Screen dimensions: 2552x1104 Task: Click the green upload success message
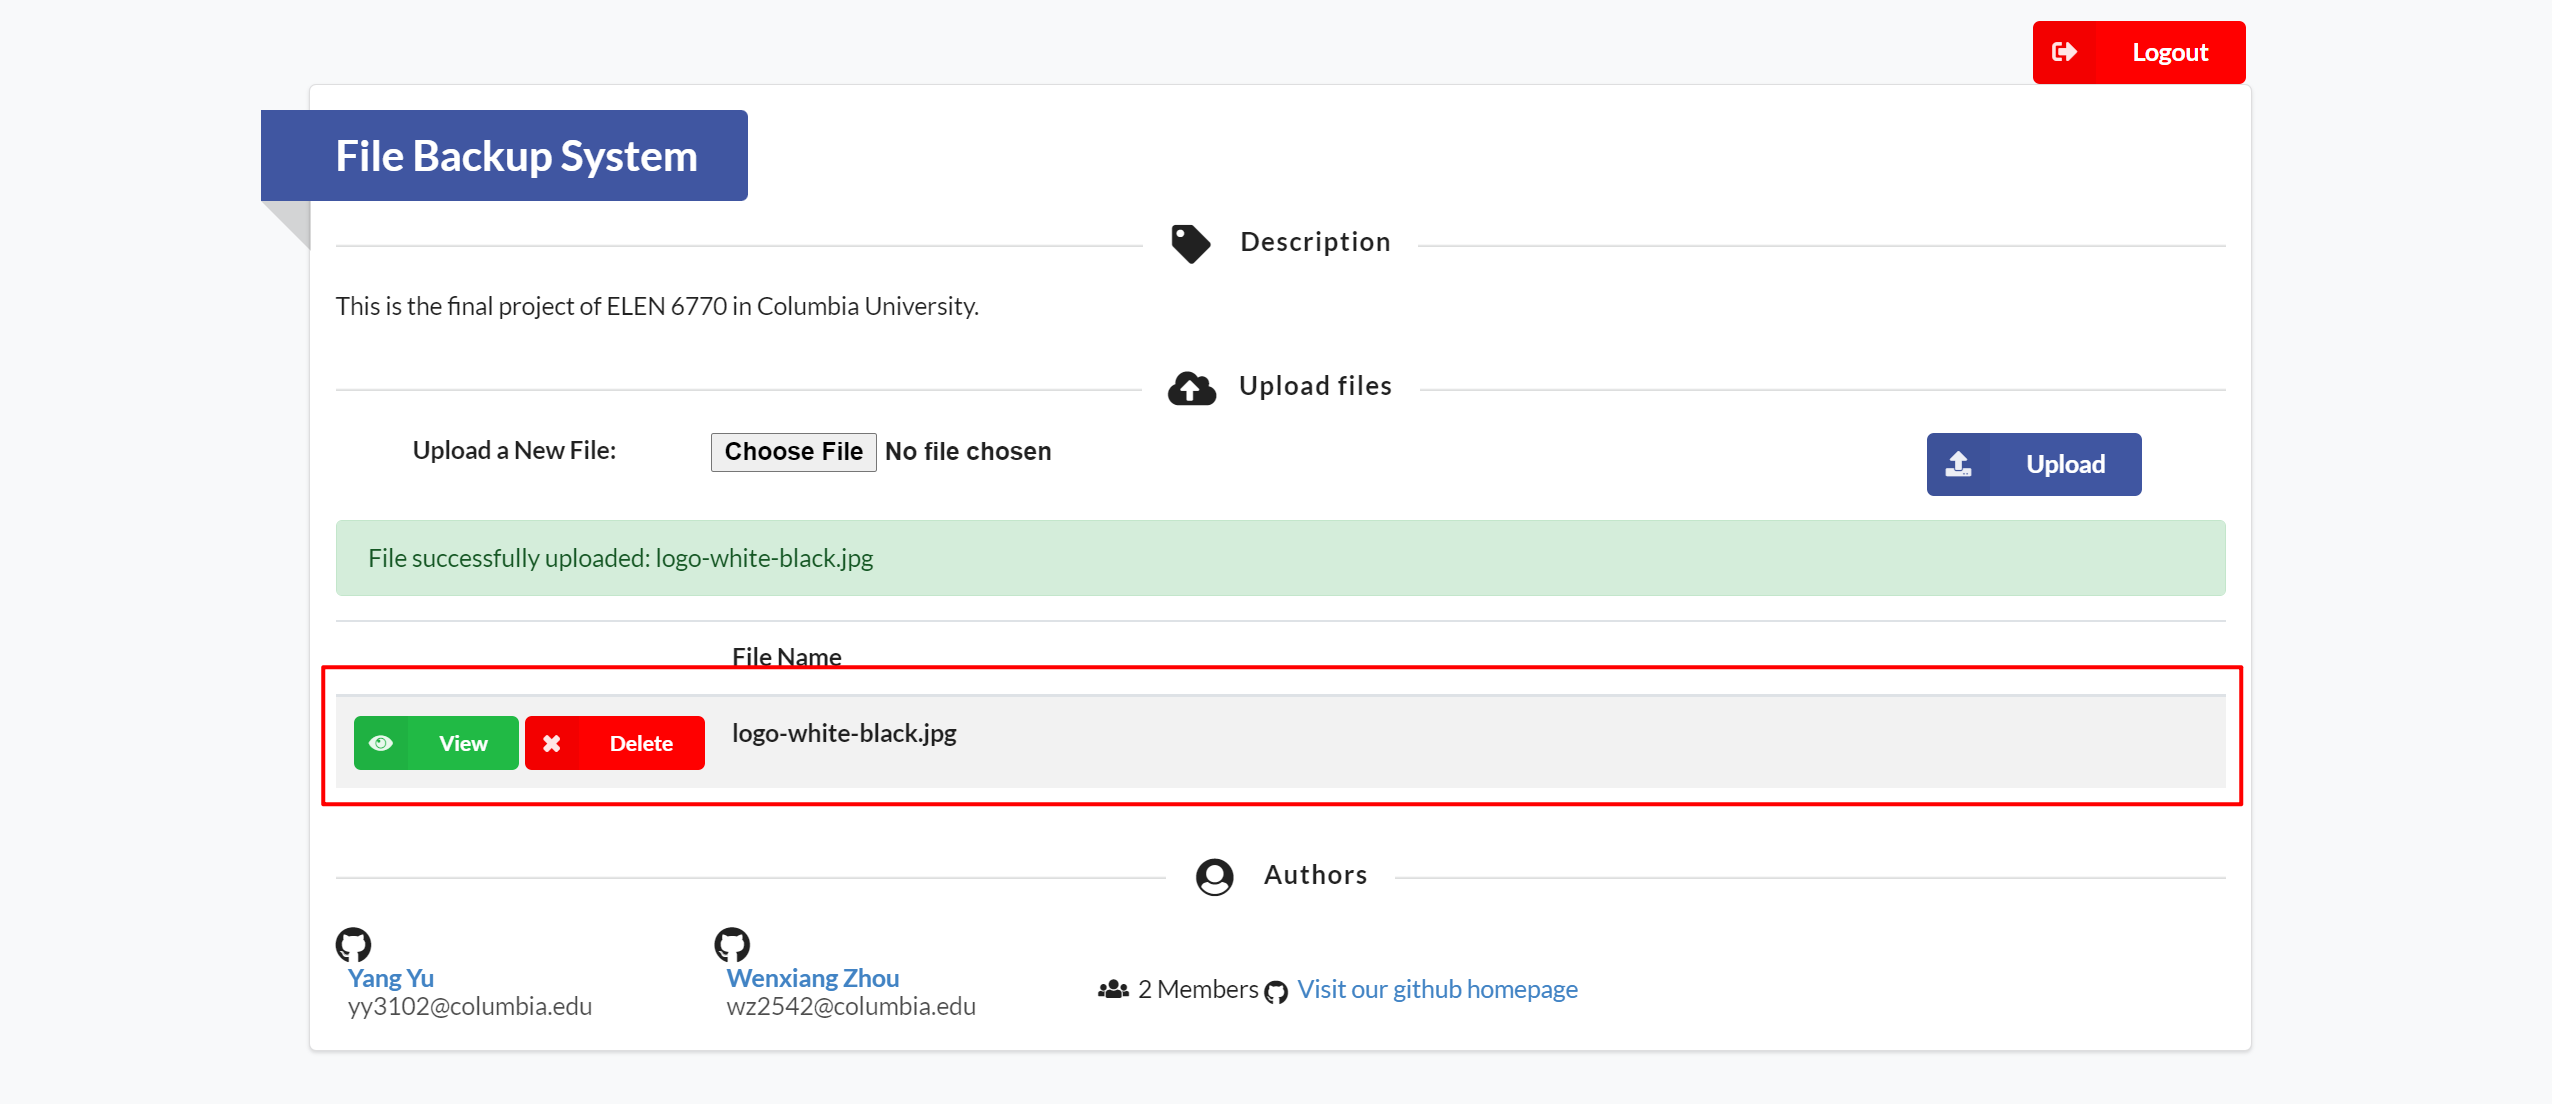pyautogui.click(x=1280, y=558)
